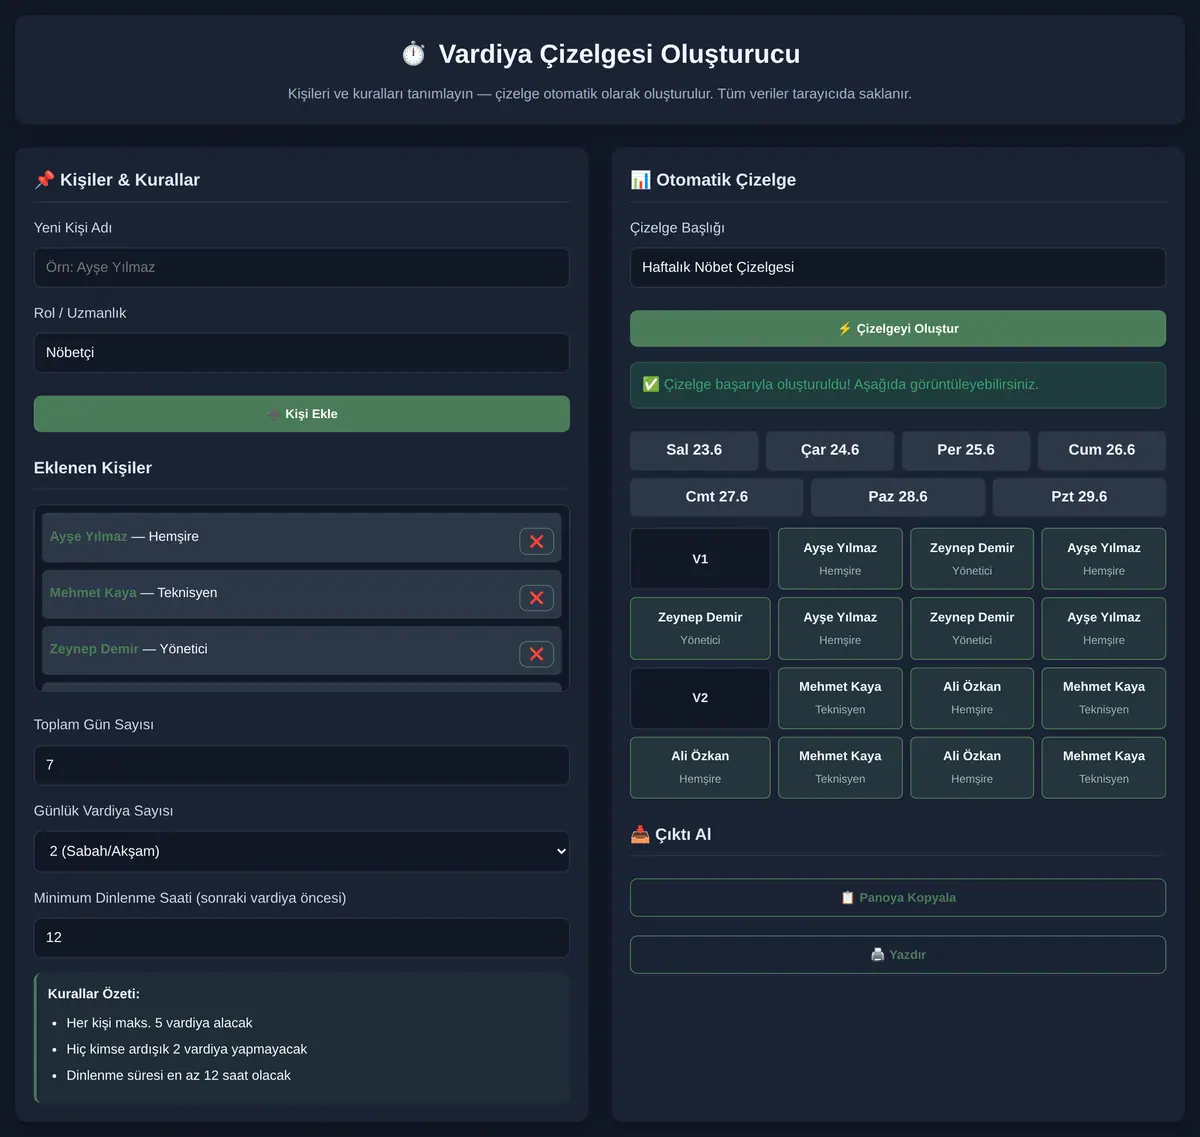Pick the Cmt 27.6 day header
The width and height of the screenshot is (1200, 1137).
point(717,497)
